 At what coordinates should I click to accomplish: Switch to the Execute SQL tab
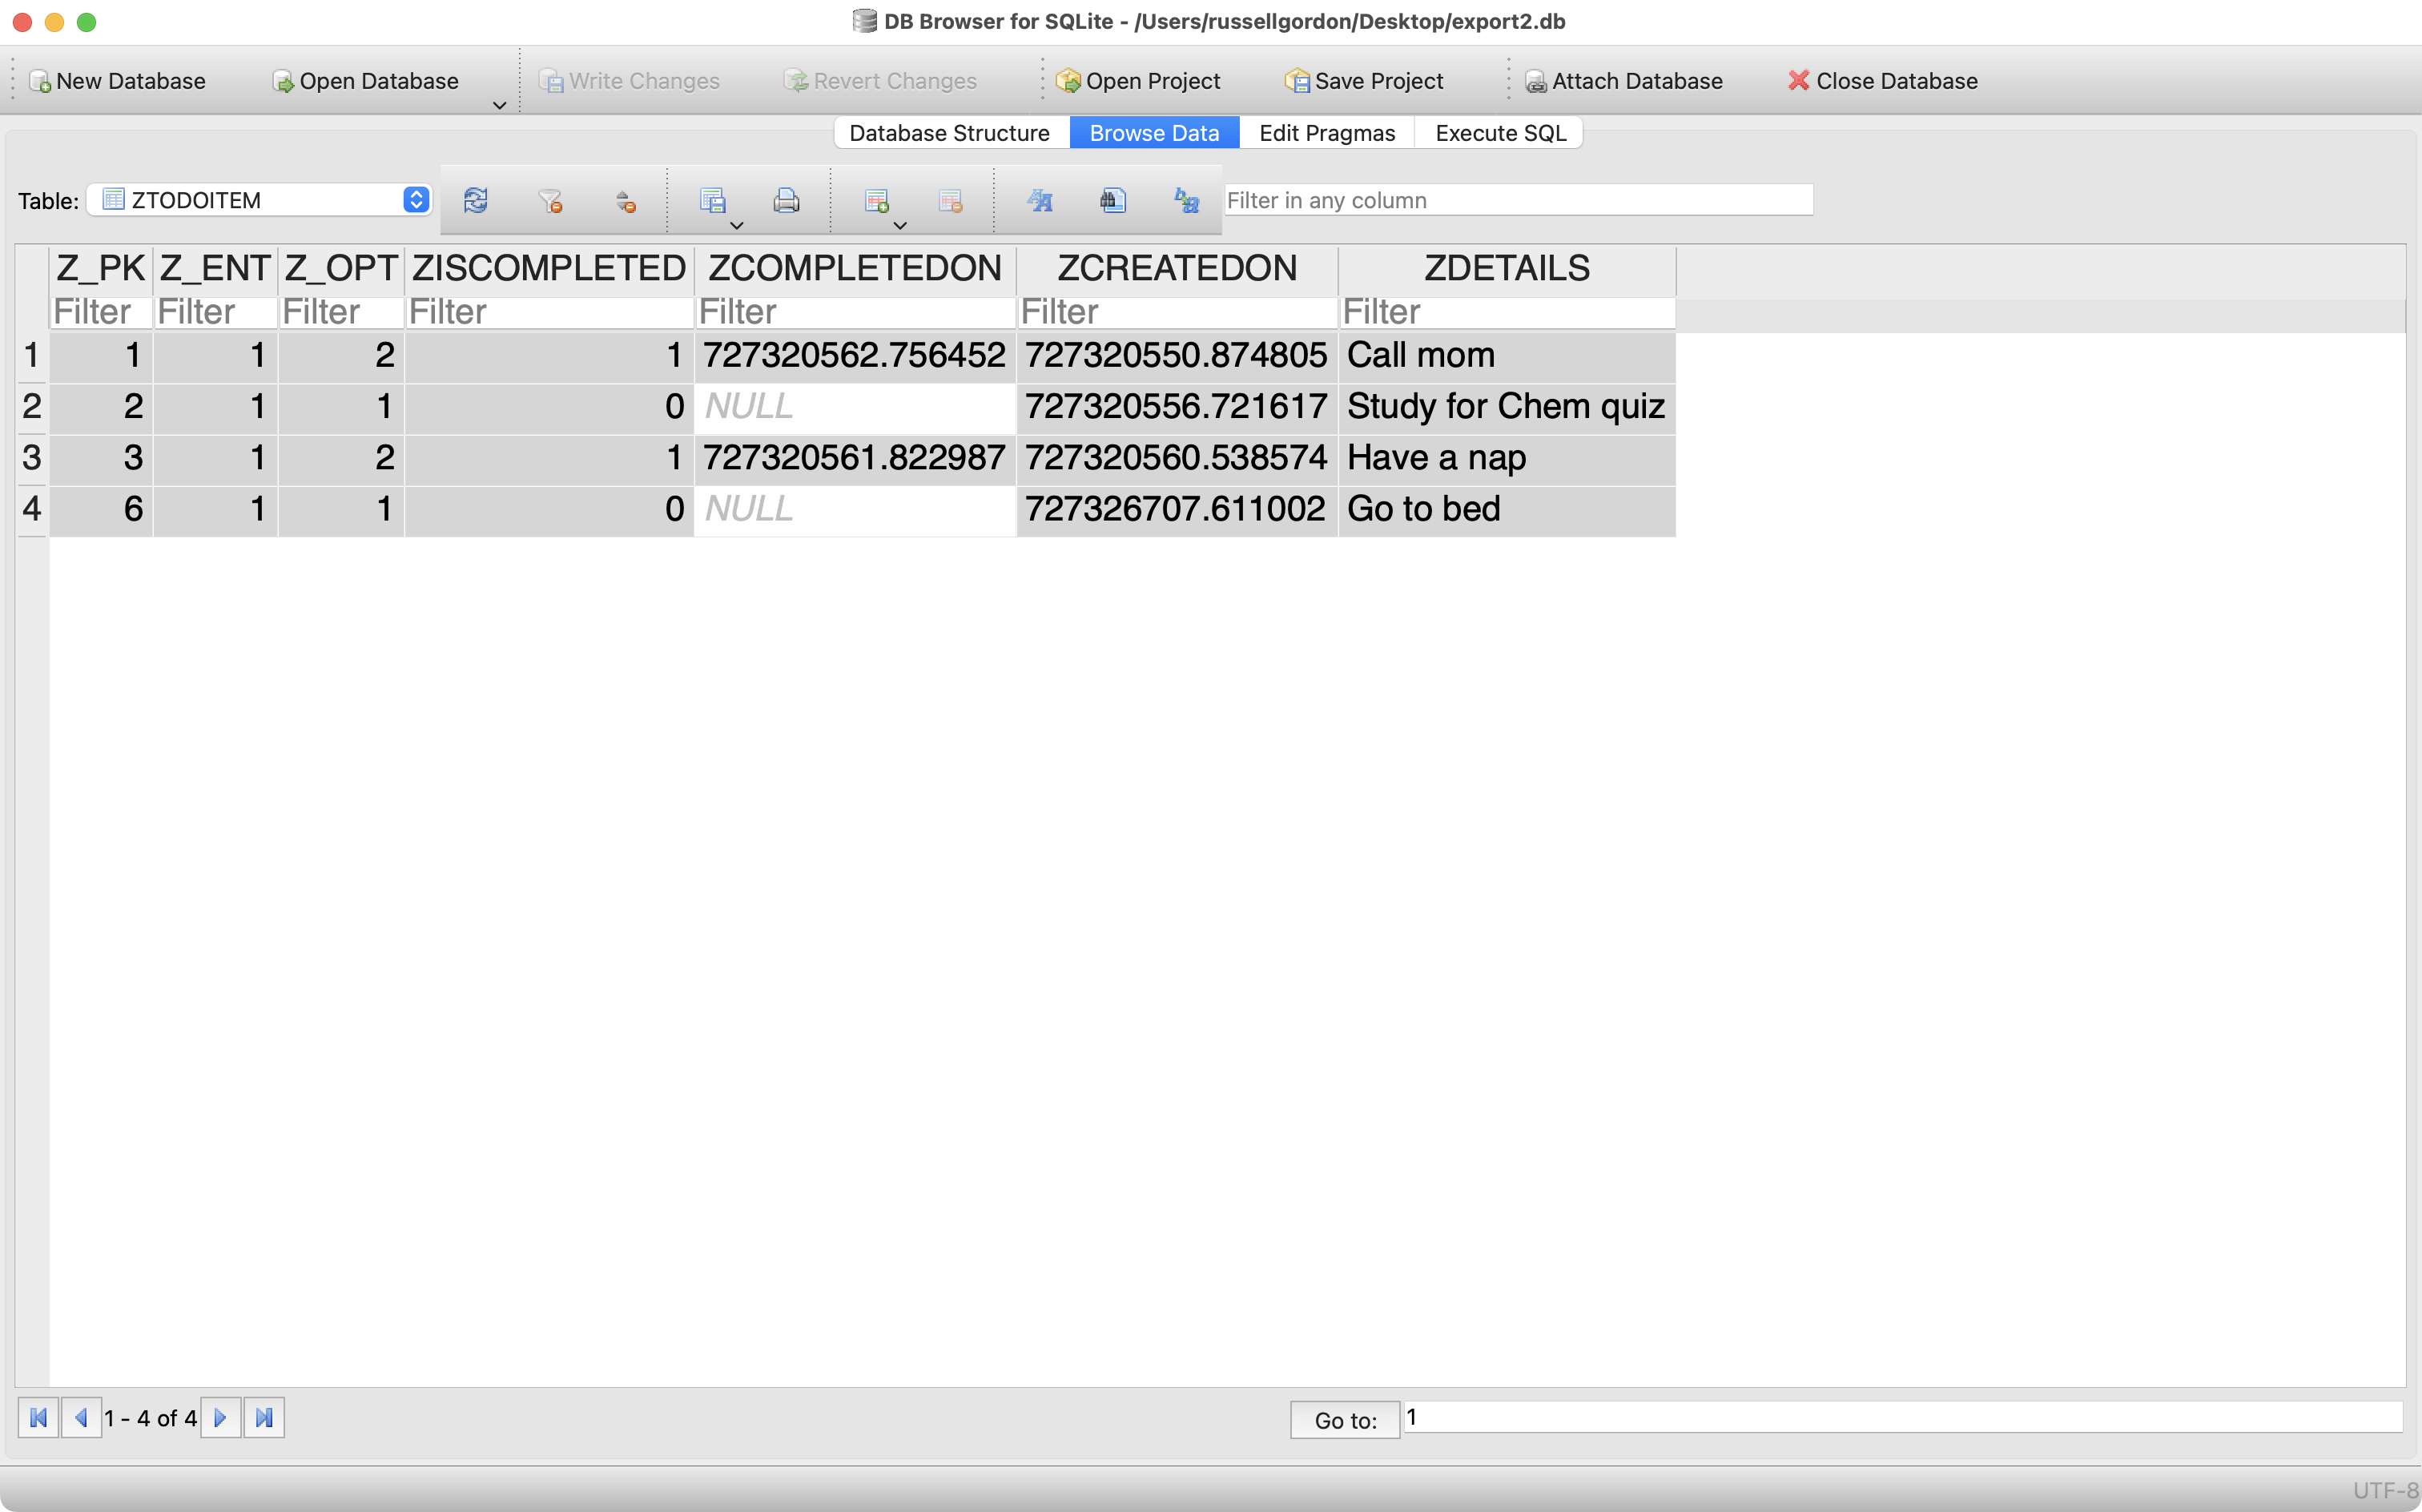click(x=1499, y=133)
